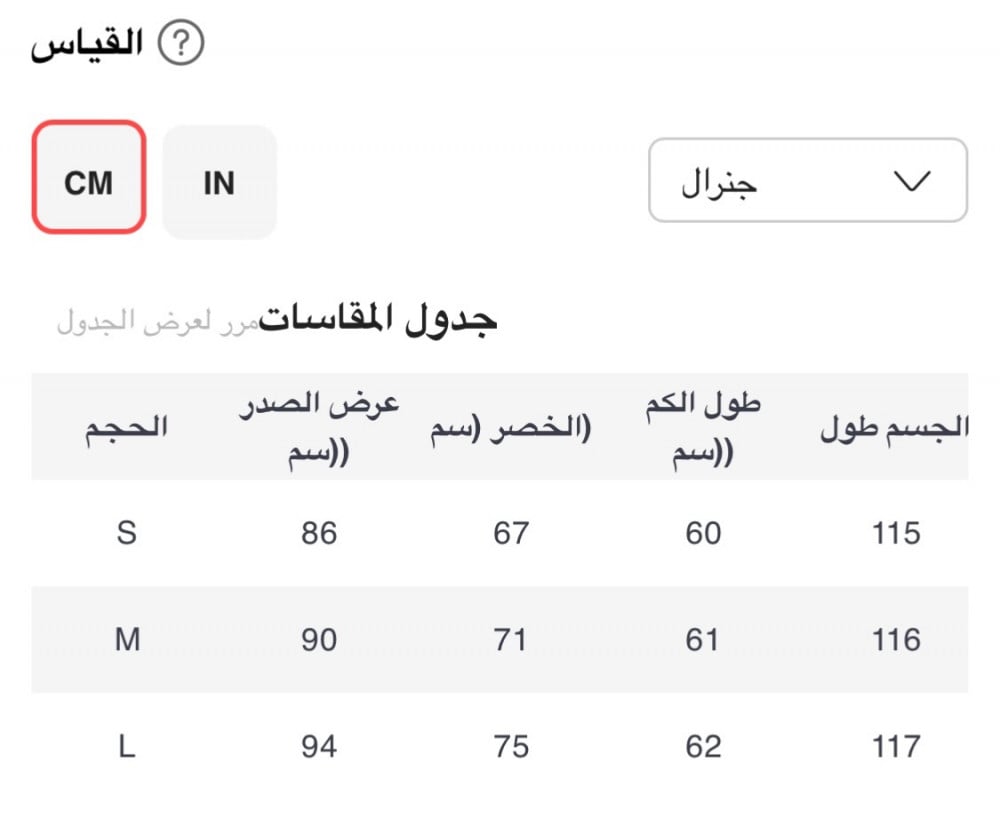
Task: Click the sleeve length value 62
Action: (703, 746)
